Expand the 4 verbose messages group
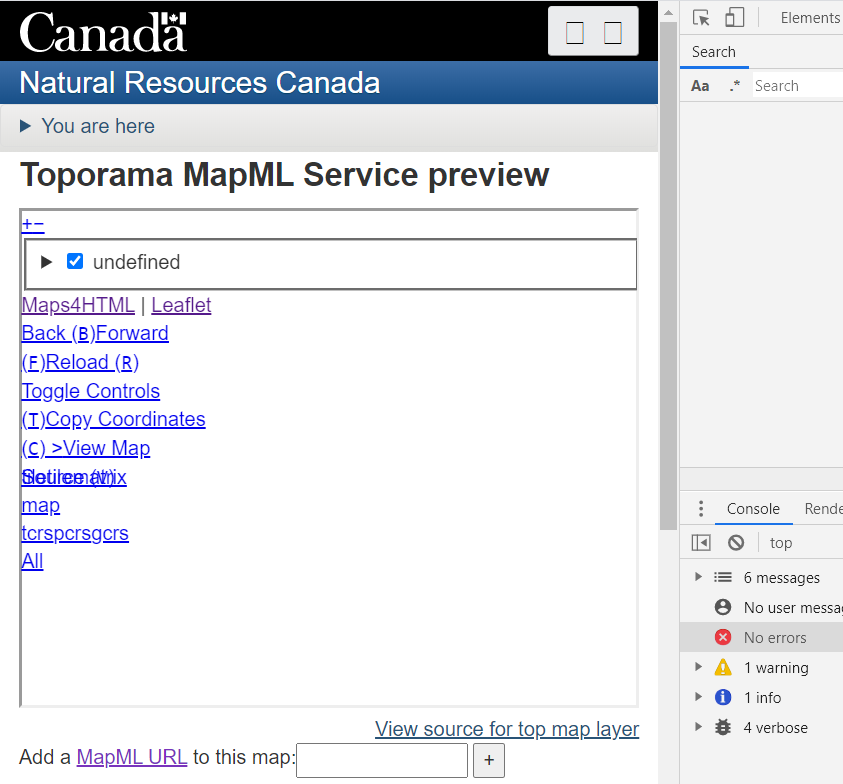The image size is (843, 784). pyautogui.click(x=698, y=727)
